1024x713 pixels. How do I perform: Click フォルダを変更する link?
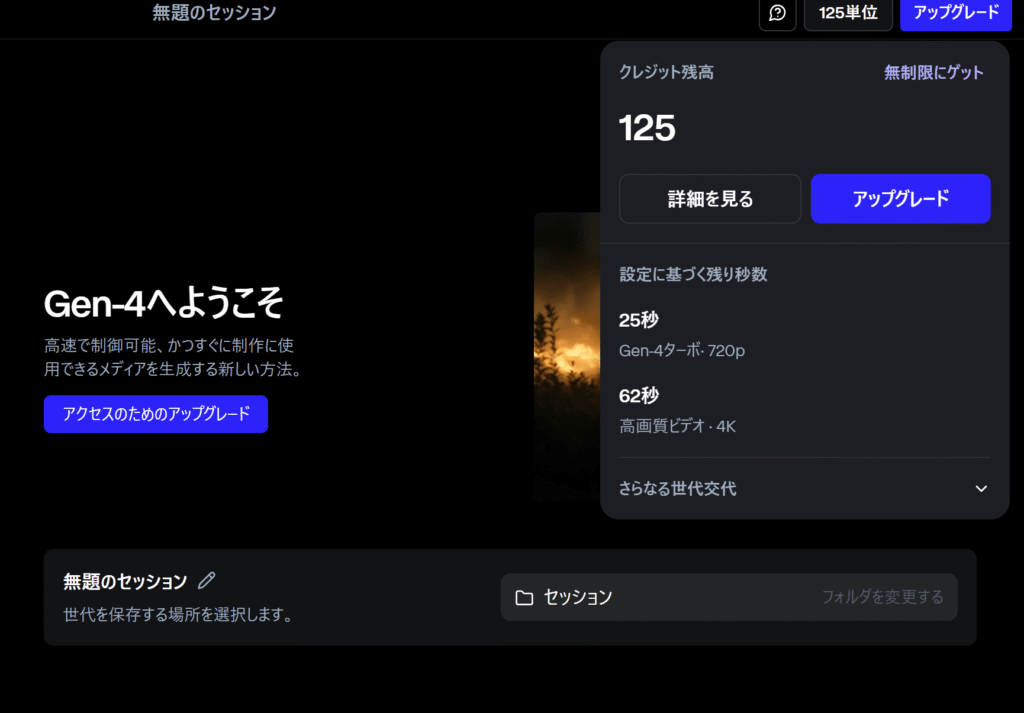coord(882,597)
